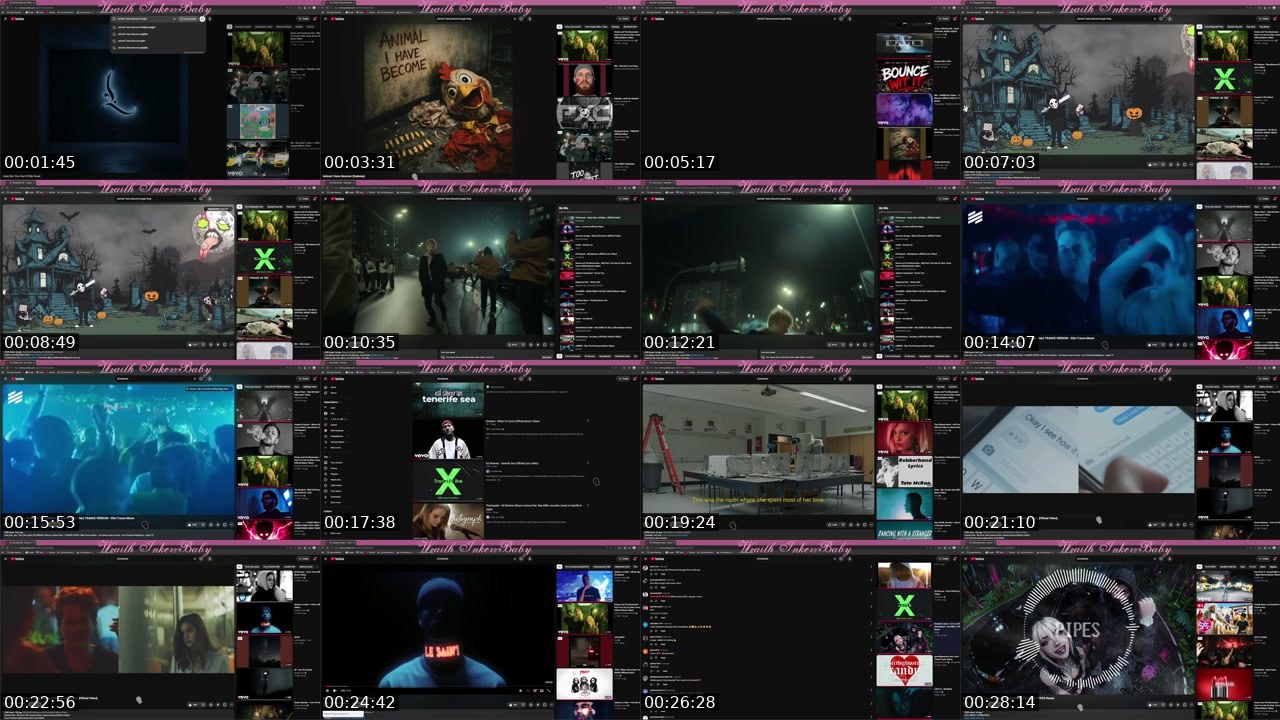Screen dimensions: 1280x720
Task: Jump to the street scene frame 00:10:35
Action: pyautogui.click(x=480, y=270)
